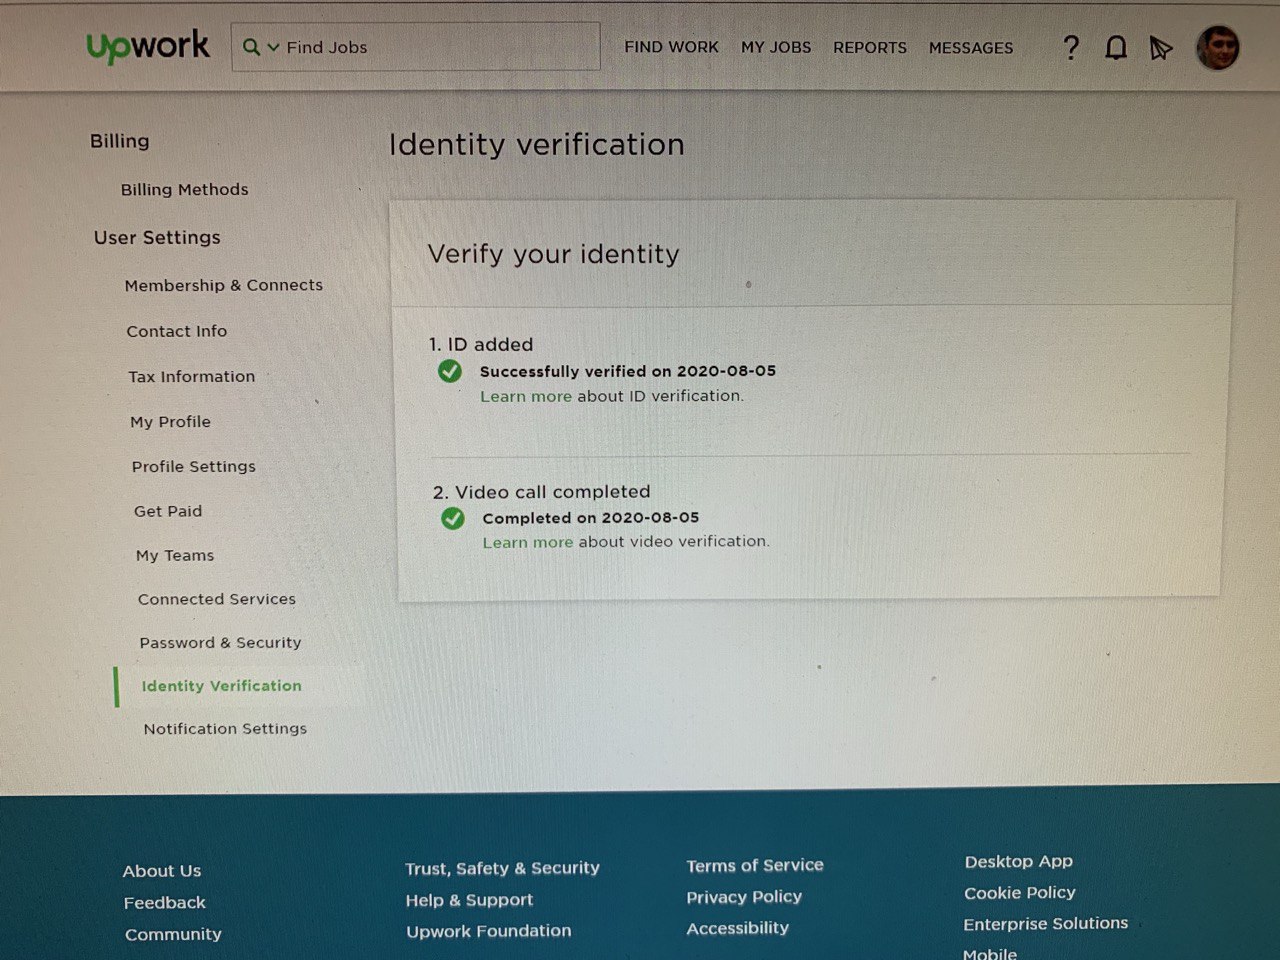The image size is (1280, 960).
Task: Select Identity Verification in sidebar
Action: click(222, 686)
